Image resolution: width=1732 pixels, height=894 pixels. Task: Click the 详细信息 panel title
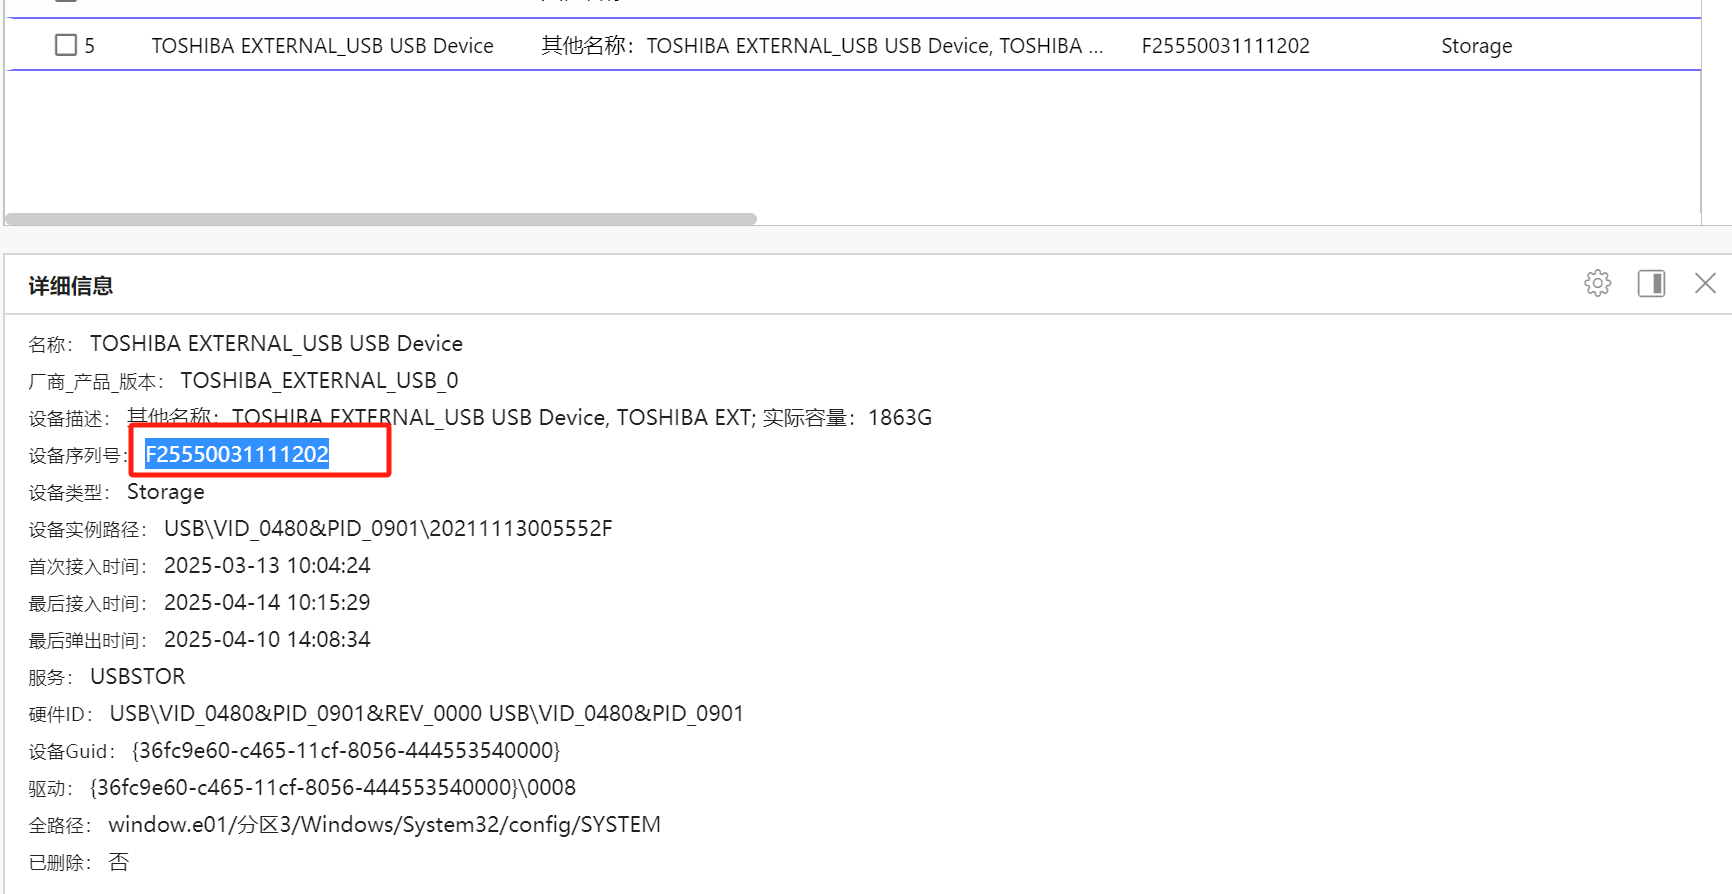(x=71, y=286)
